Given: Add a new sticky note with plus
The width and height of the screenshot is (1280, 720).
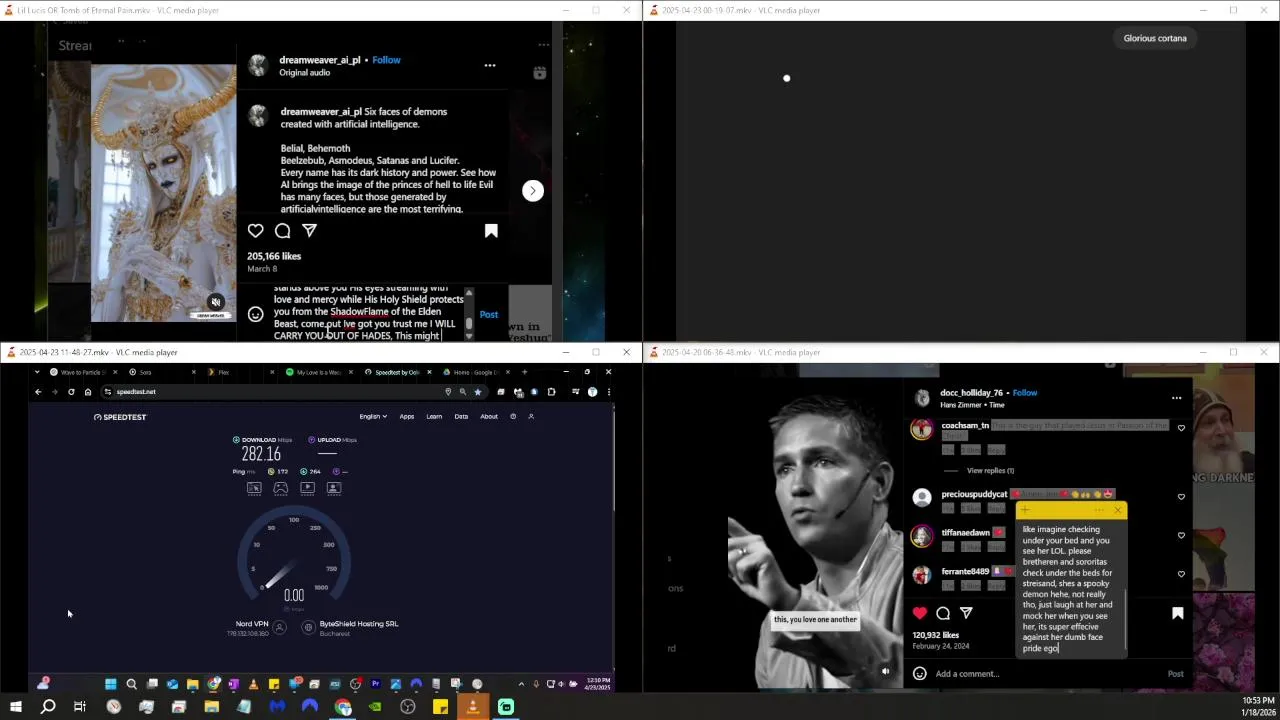Looking at the screenshot, I should tap(1025, 510).
